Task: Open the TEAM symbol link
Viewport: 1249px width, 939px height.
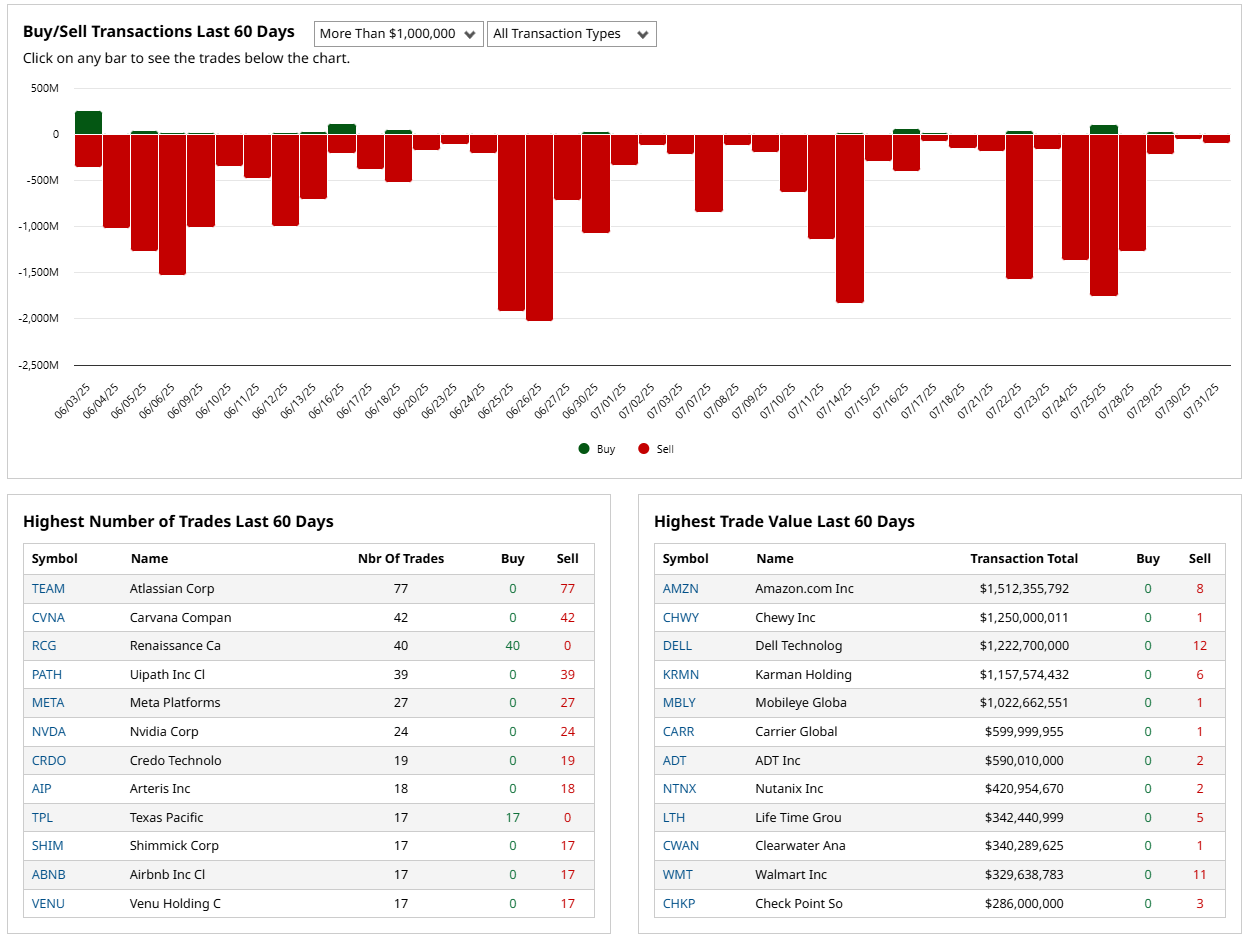Action: tap(47, 589)
